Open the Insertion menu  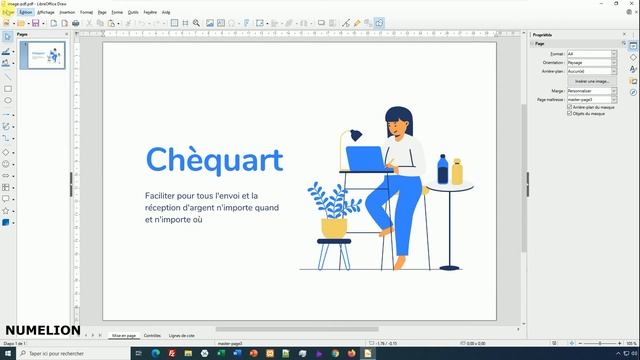pos(67,12)
